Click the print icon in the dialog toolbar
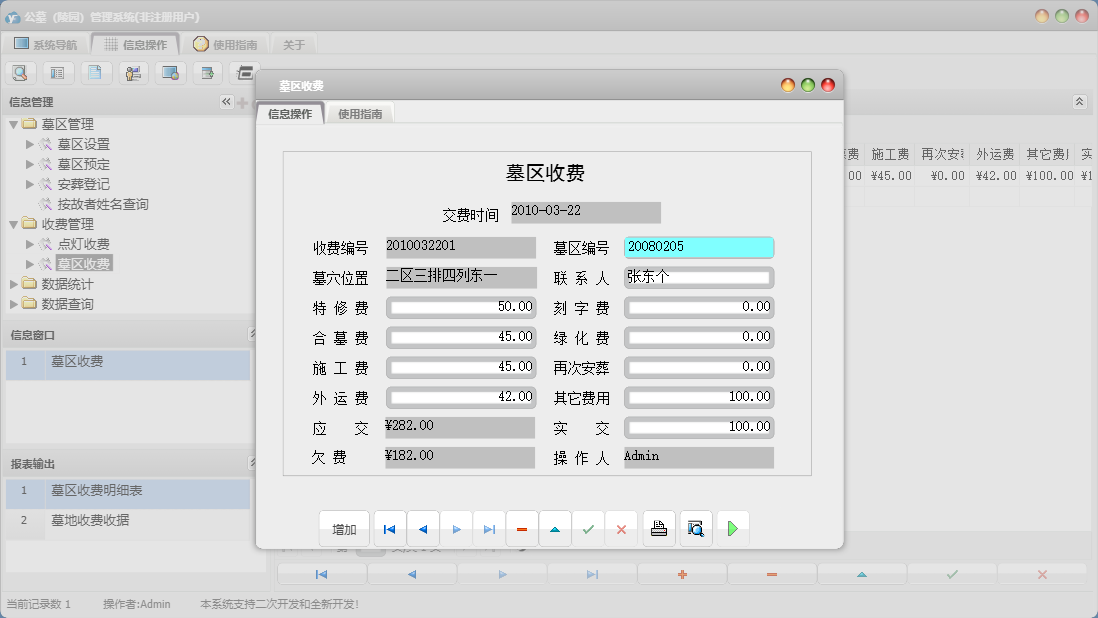 [x=658, y=529]
